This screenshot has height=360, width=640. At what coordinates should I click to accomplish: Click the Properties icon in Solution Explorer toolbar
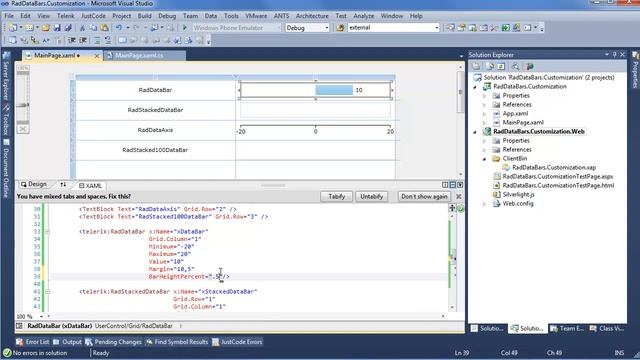pyautogui.click(x=476, y=66)
